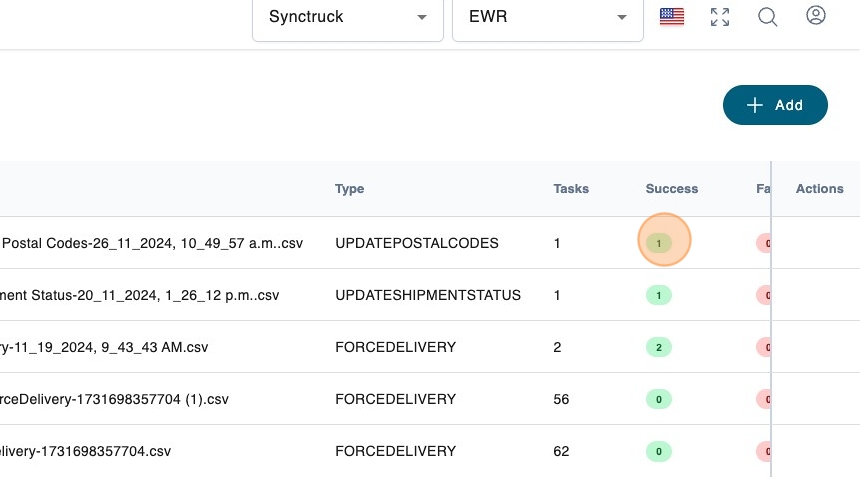
Task: Expand the EWR station dropdown
Action: (x=547, y=18)
